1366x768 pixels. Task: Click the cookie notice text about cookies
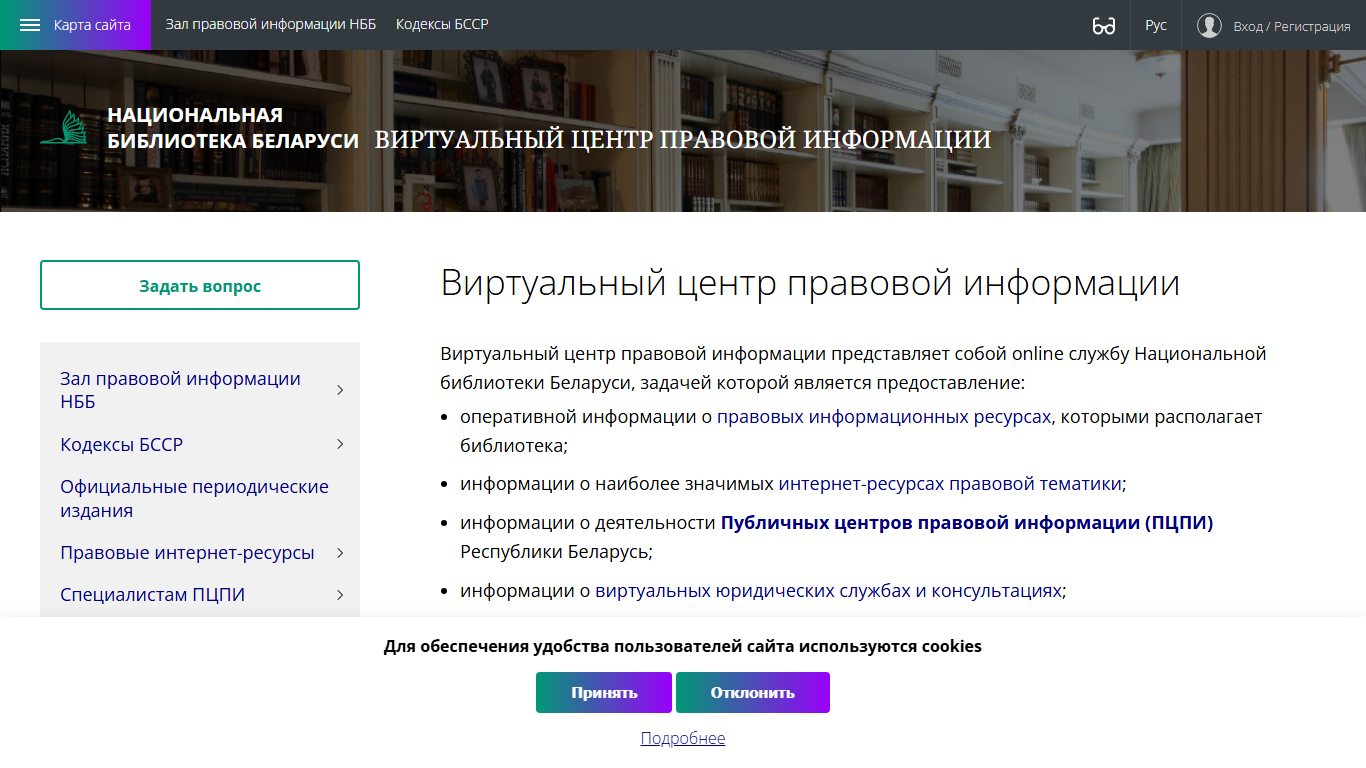(683, 646)
